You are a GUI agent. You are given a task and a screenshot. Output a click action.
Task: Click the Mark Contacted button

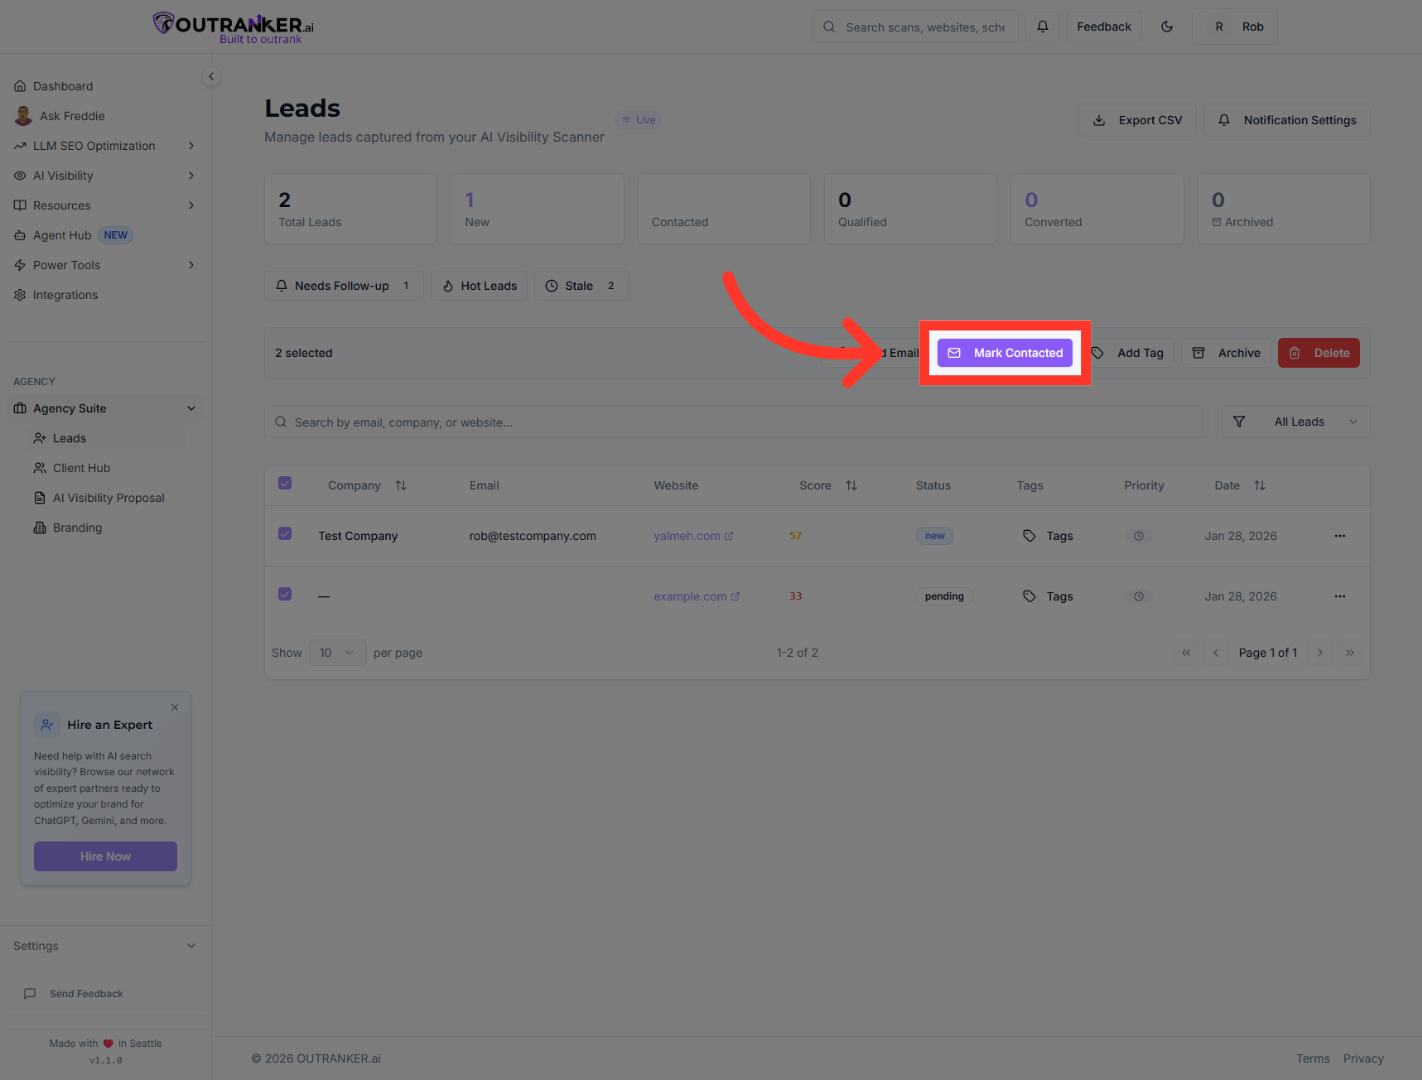coord(1005,353)
